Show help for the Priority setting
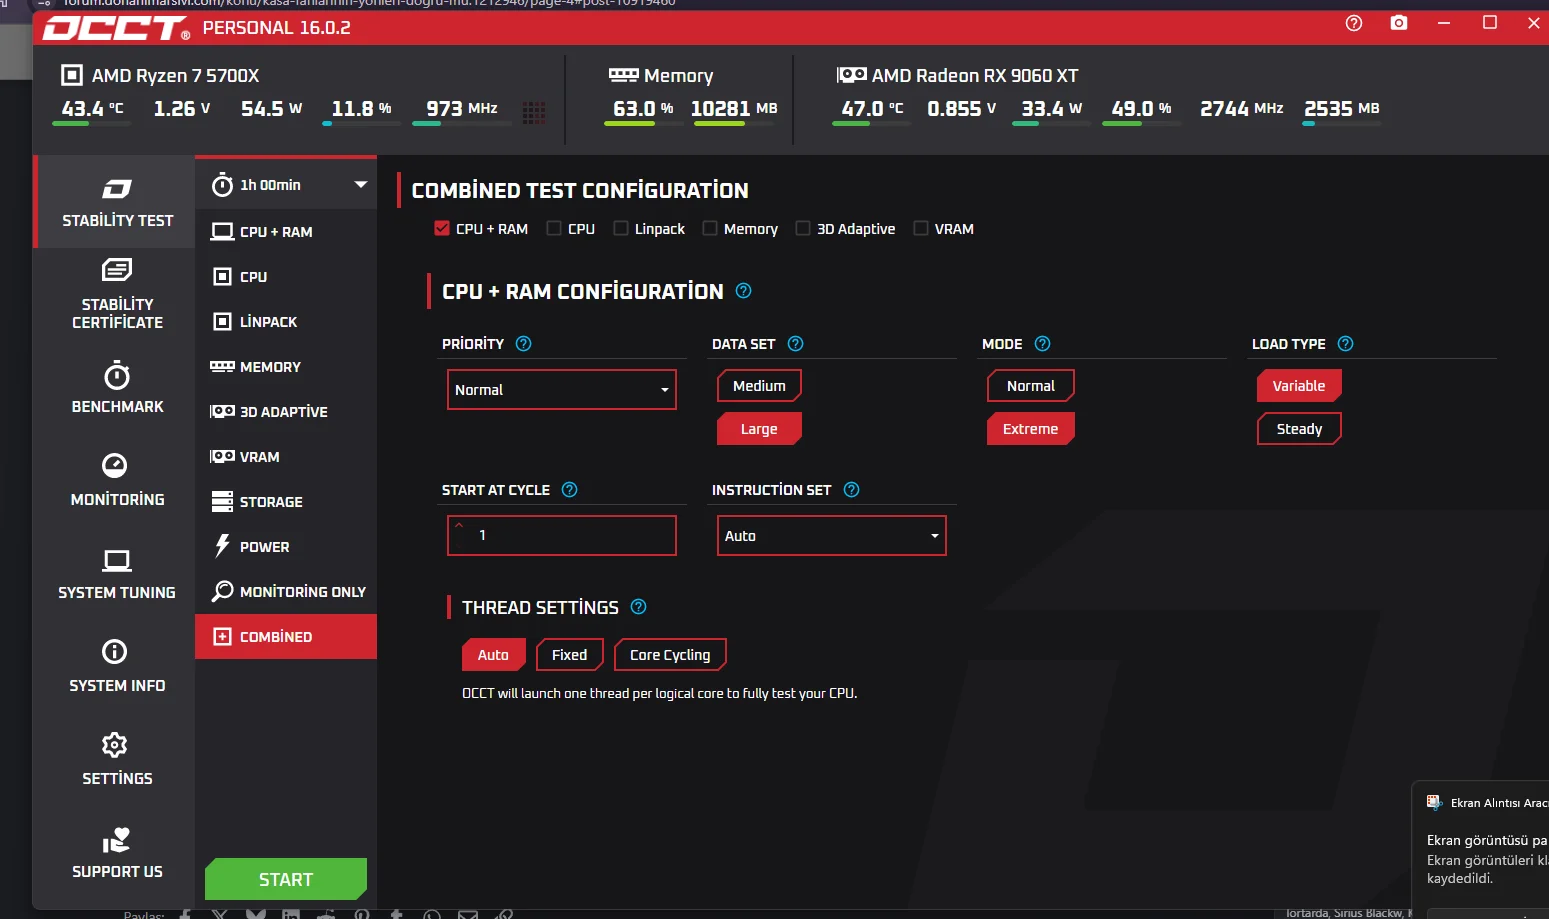The width and height of the screenshot is (1549, 919). [523, 344]
